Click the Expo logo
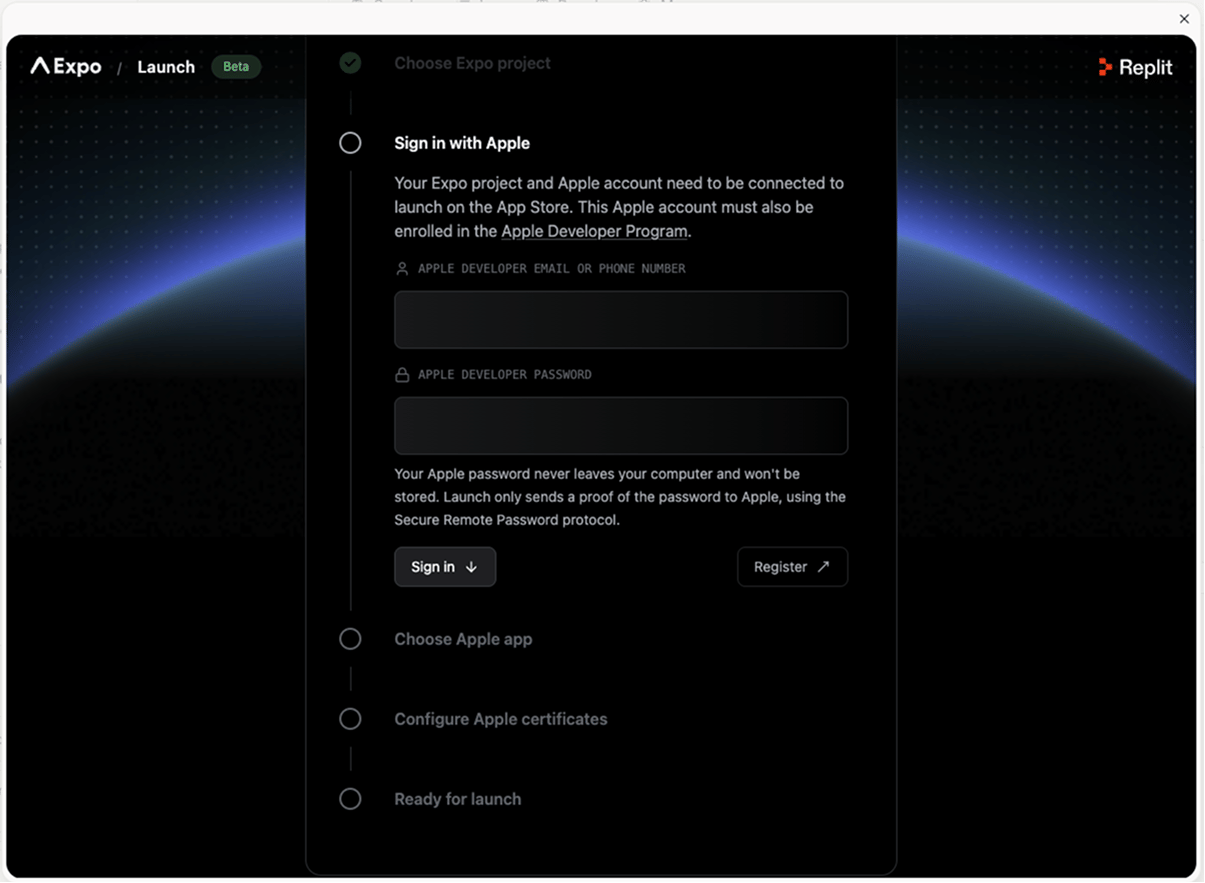1205x883 pixels. [66, 67]
